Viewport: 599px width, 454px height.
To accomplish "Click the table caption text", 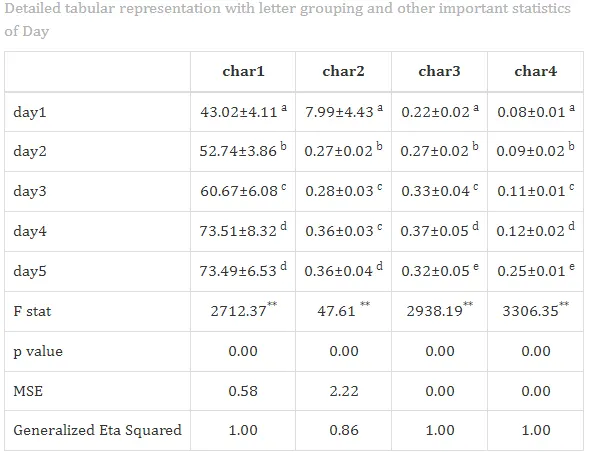I will tap(287, 19).
